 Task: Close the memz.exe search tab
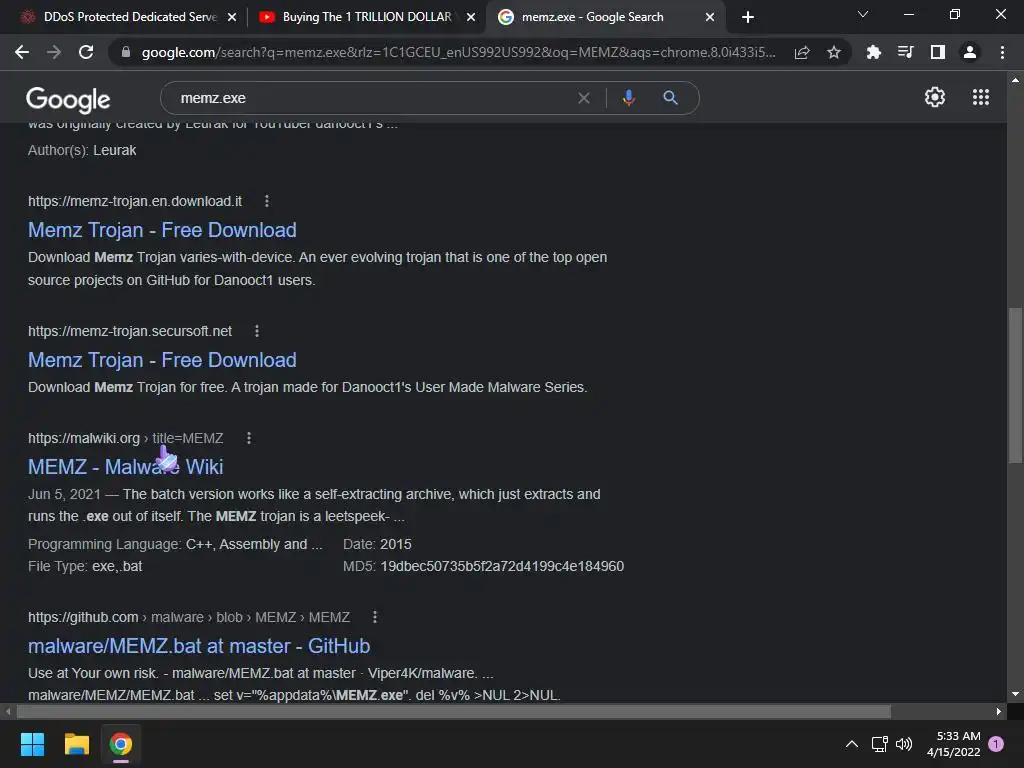(710, 17)
